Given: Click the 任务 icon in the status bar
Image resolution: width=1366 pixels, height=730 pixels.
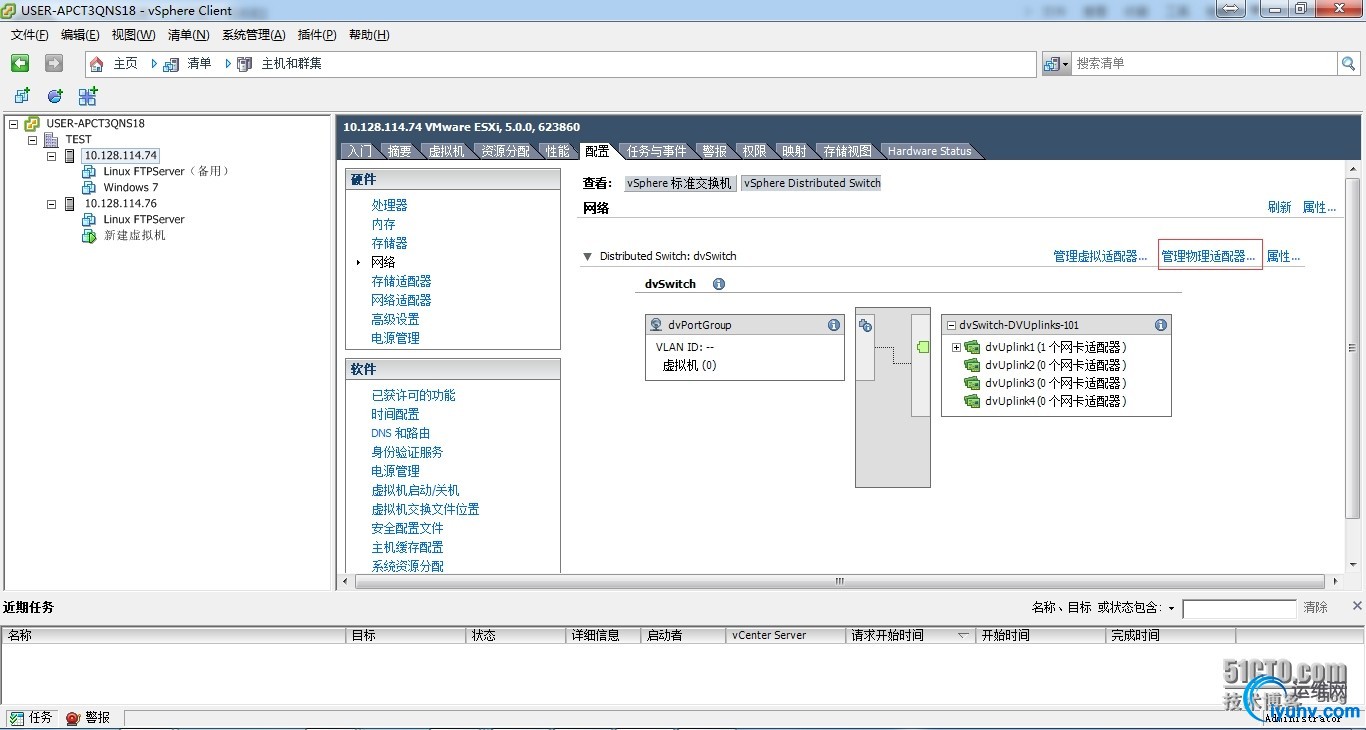Looking at the screenshot, I should [x=17, y=718].
